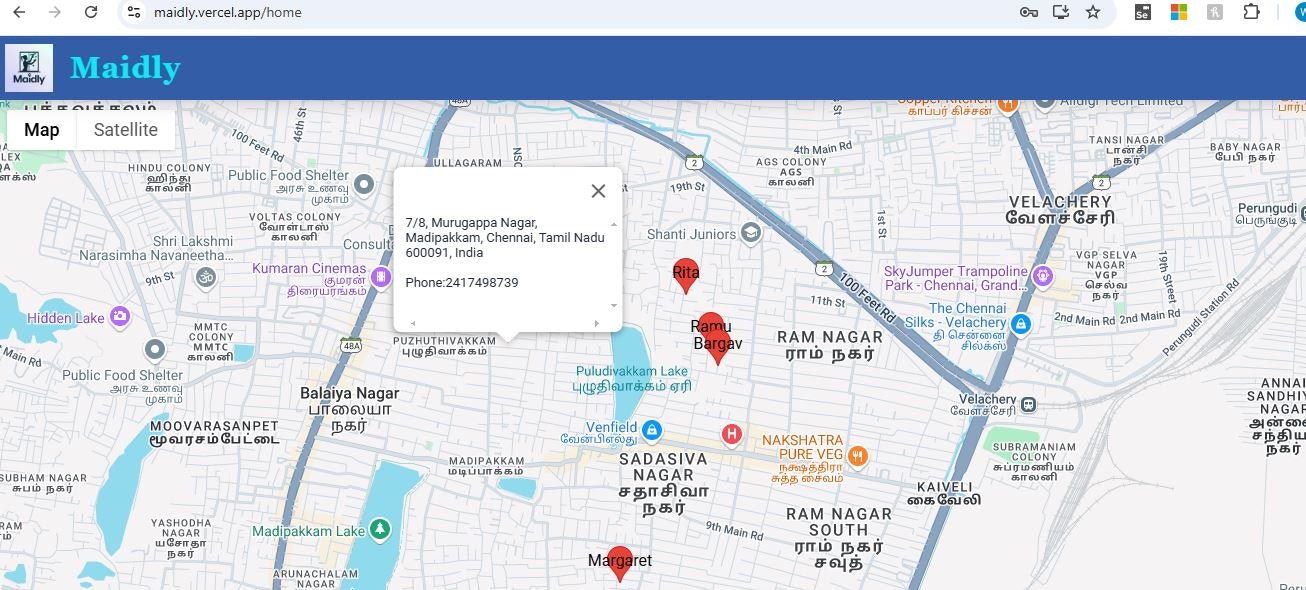This screenshot has height=590, width=1306.
Task: Click the Shri Lakshmi Narasimha temple icon
Action: coord(207,275)
